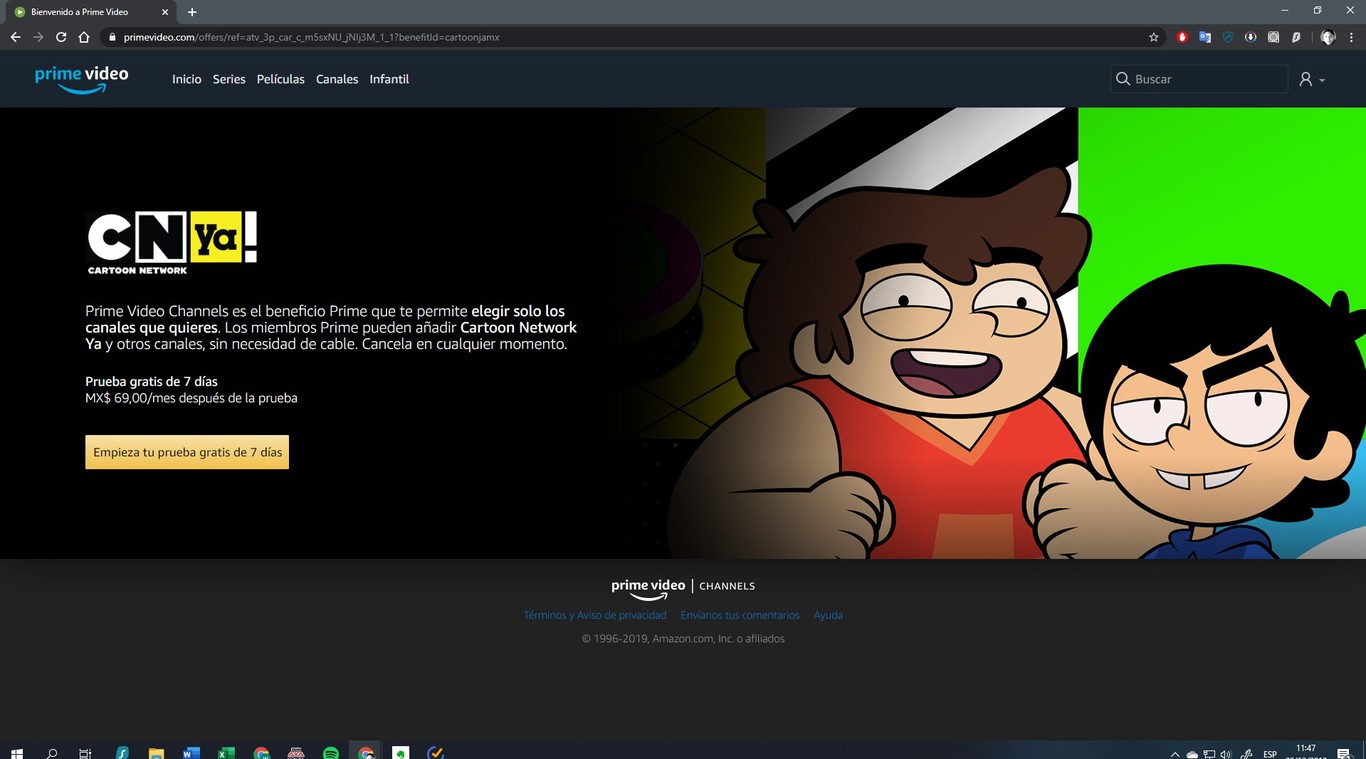Open Evernote from the taskbar
This screenshot has width=1366, height=759.
pos(401,753)
